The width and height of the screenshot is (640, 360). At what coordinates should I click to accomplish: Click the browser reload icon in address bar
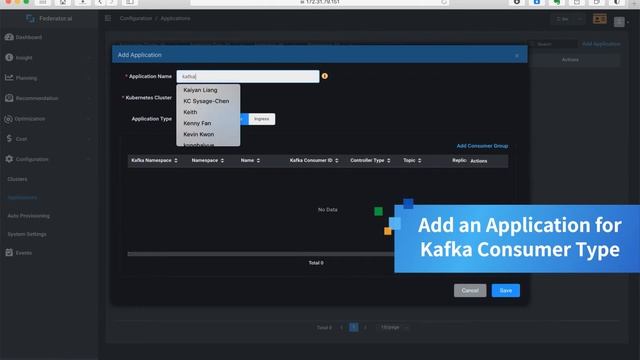click(x=444, y=2)
